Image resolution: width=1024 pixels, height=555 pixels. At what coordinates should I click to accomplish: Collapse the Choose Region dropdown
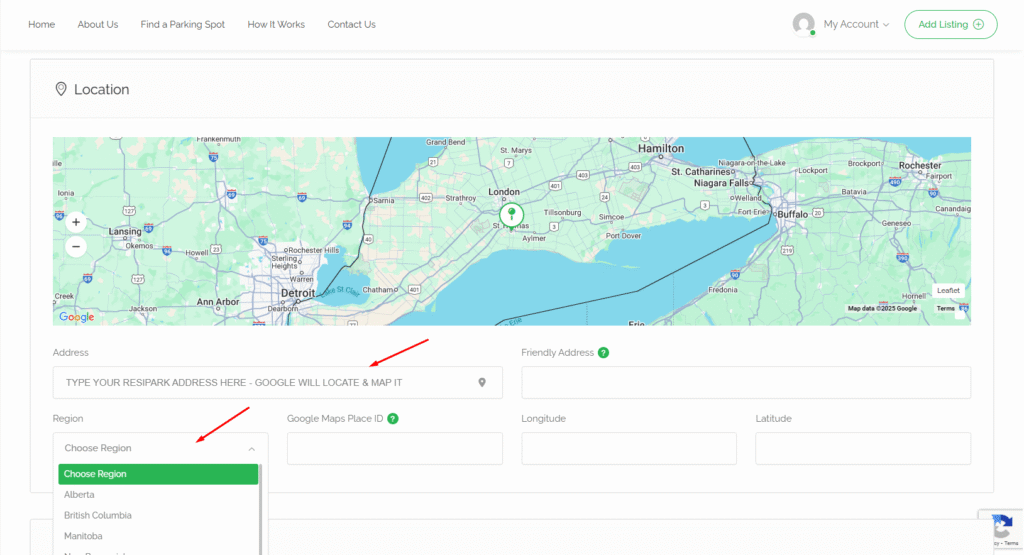coord(160,448)
